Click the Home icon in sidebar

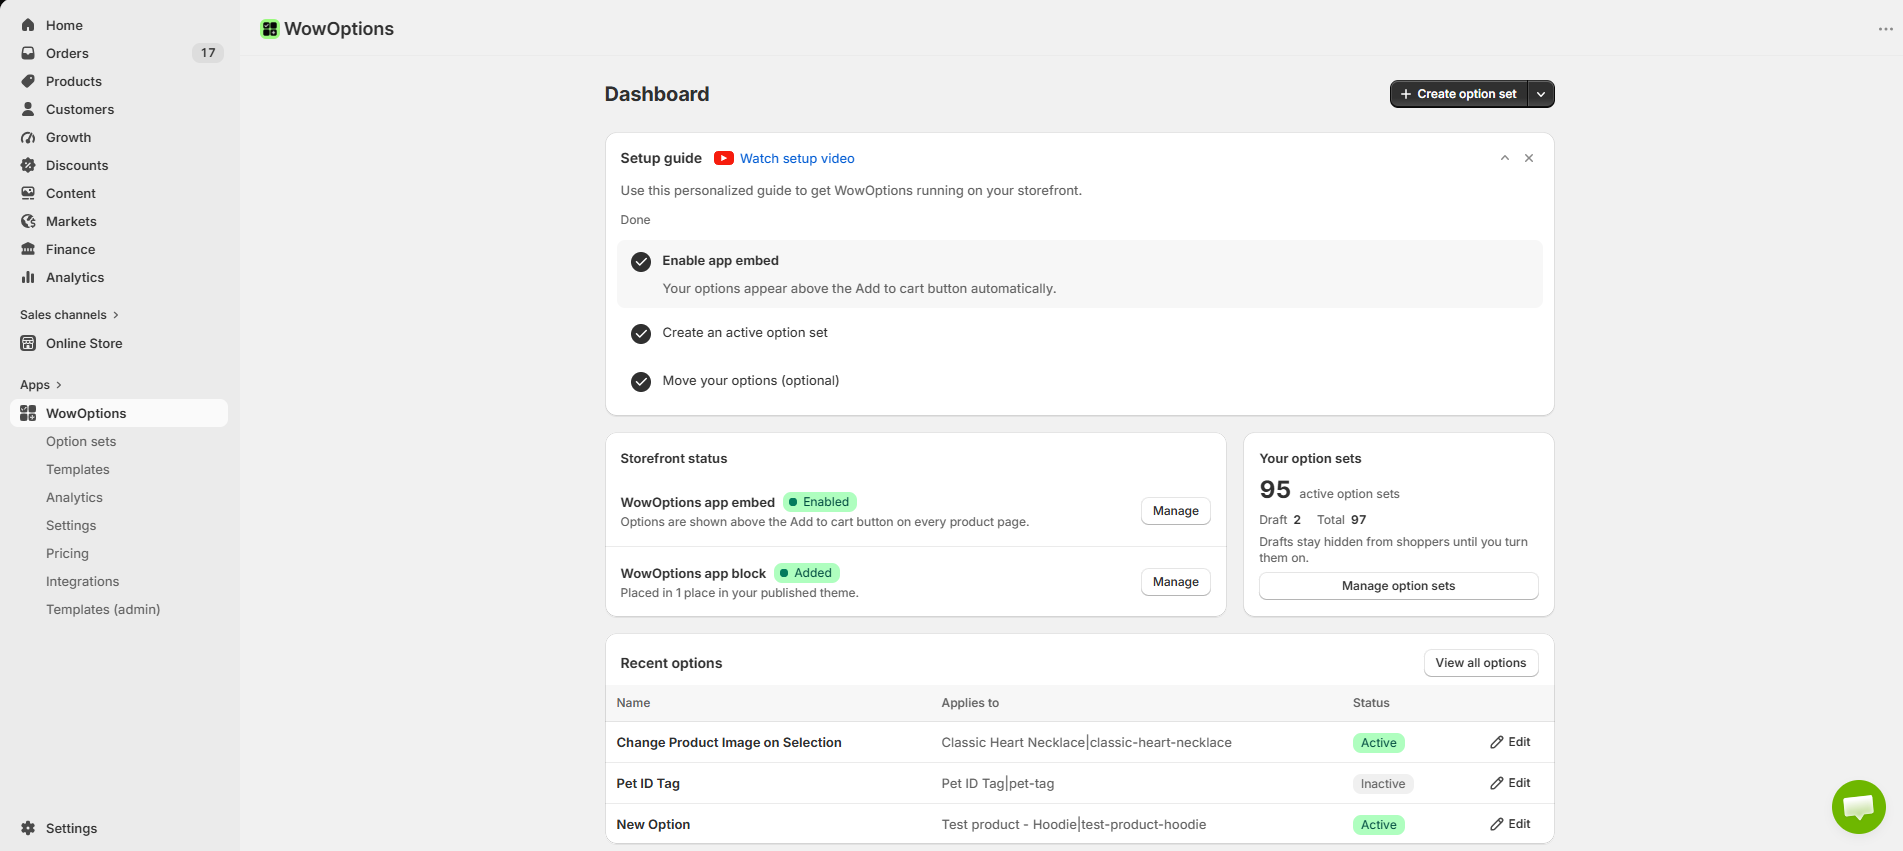28,25
